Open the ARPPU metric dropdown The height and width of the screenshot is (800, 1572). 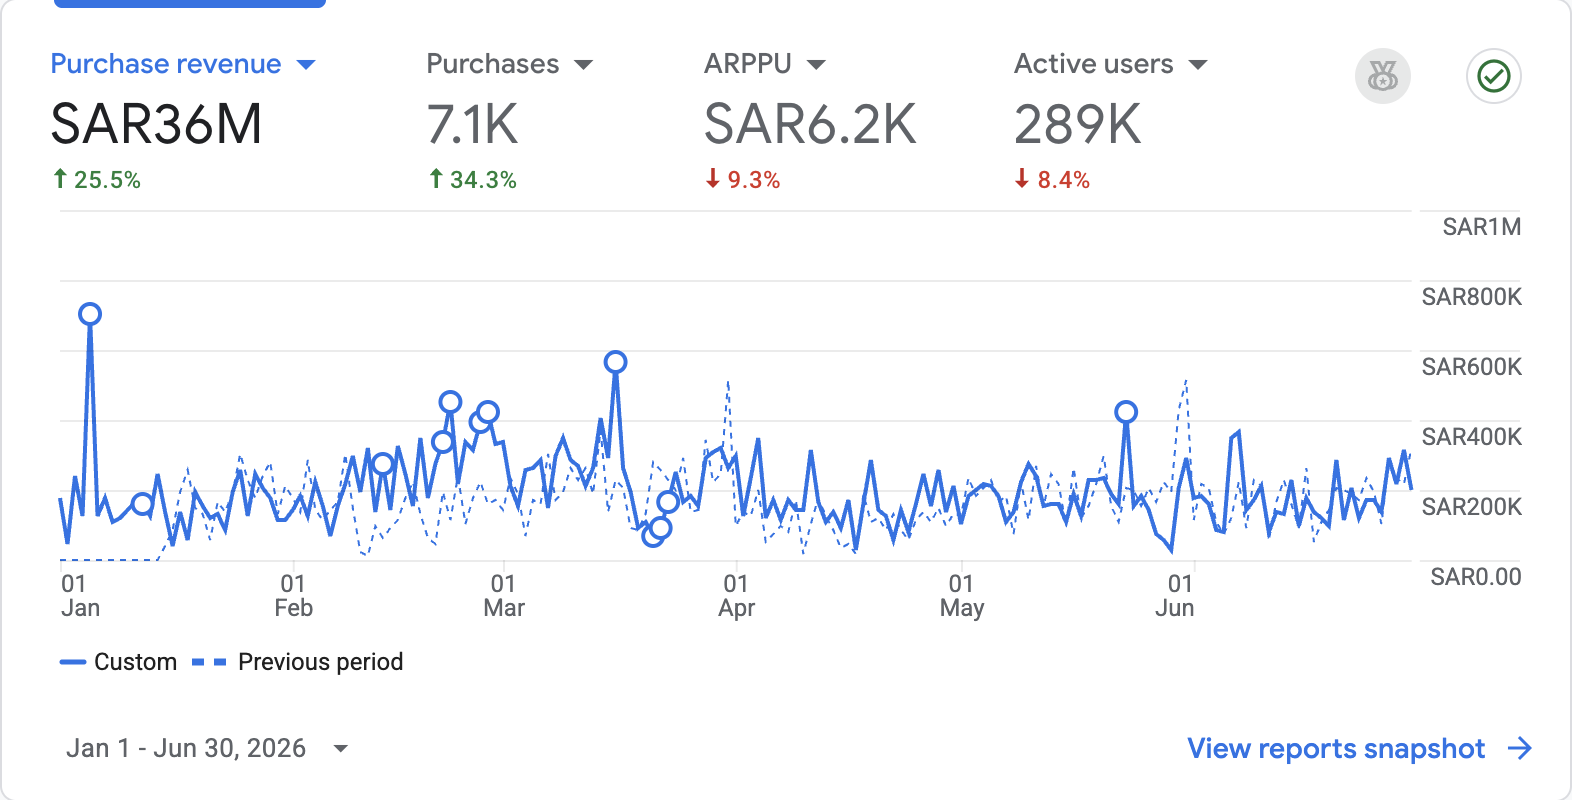tap(765, 64)
